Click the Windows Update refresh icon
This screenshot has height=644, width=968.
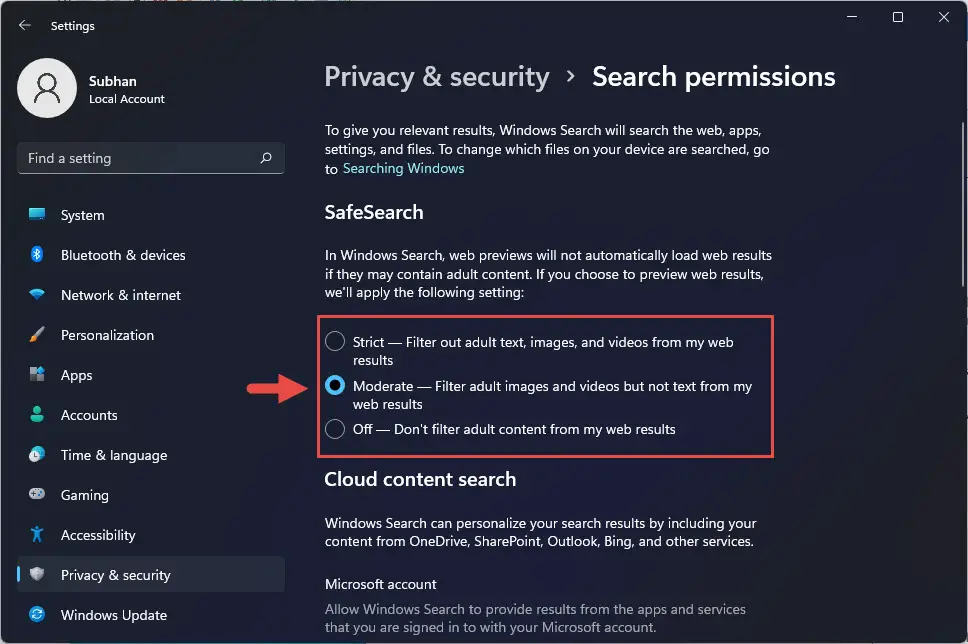37,614
